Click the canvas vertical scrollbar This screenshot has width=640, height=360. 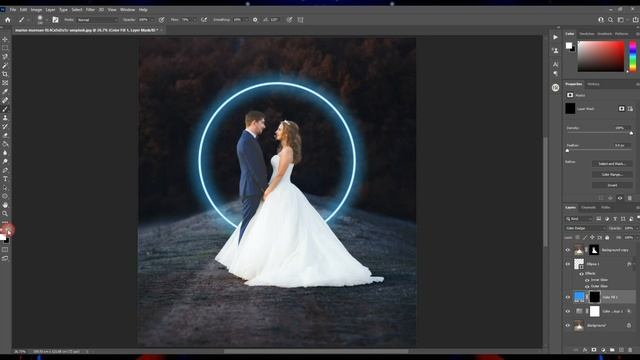click(x=545, y=192)
